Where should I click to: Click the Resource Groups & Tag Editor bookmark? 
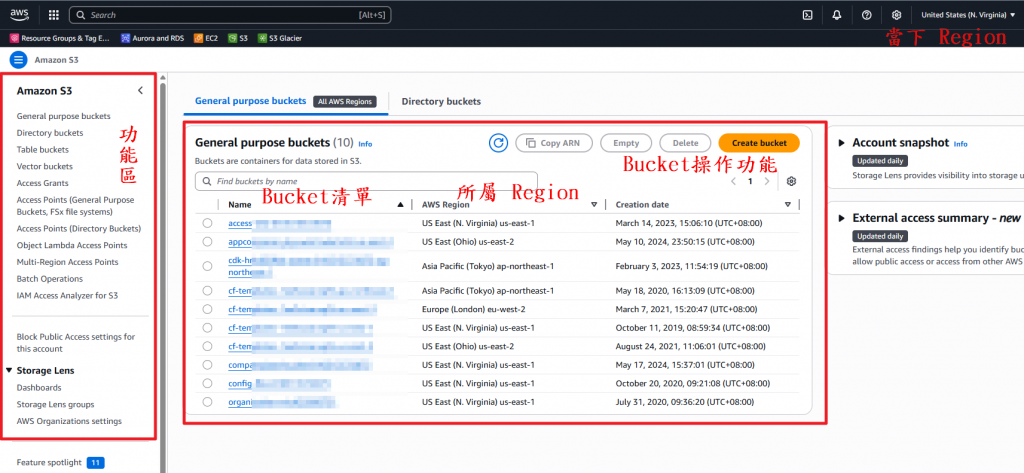coord(60,38)
